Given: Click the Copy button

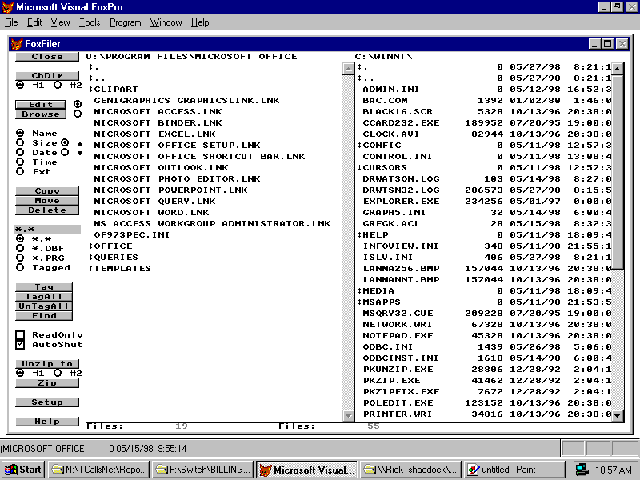Looking at the screenshot, I should coord(47,191).
